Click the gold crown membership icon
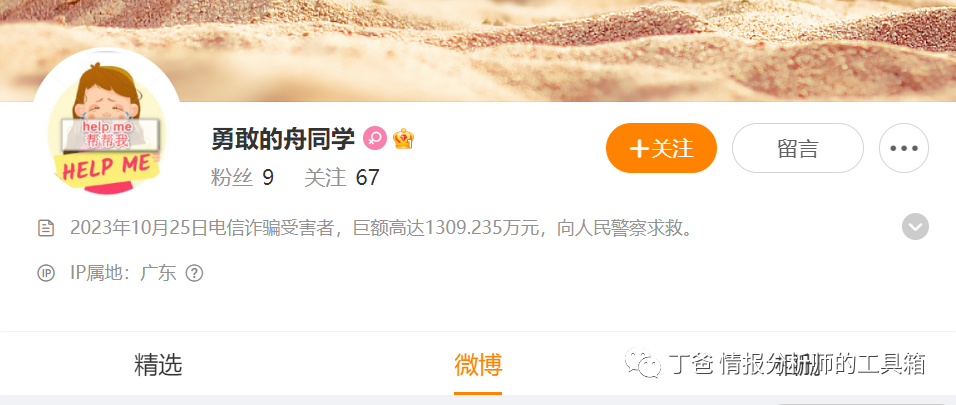This screenshot has width=956, height=405. point(403,139)
